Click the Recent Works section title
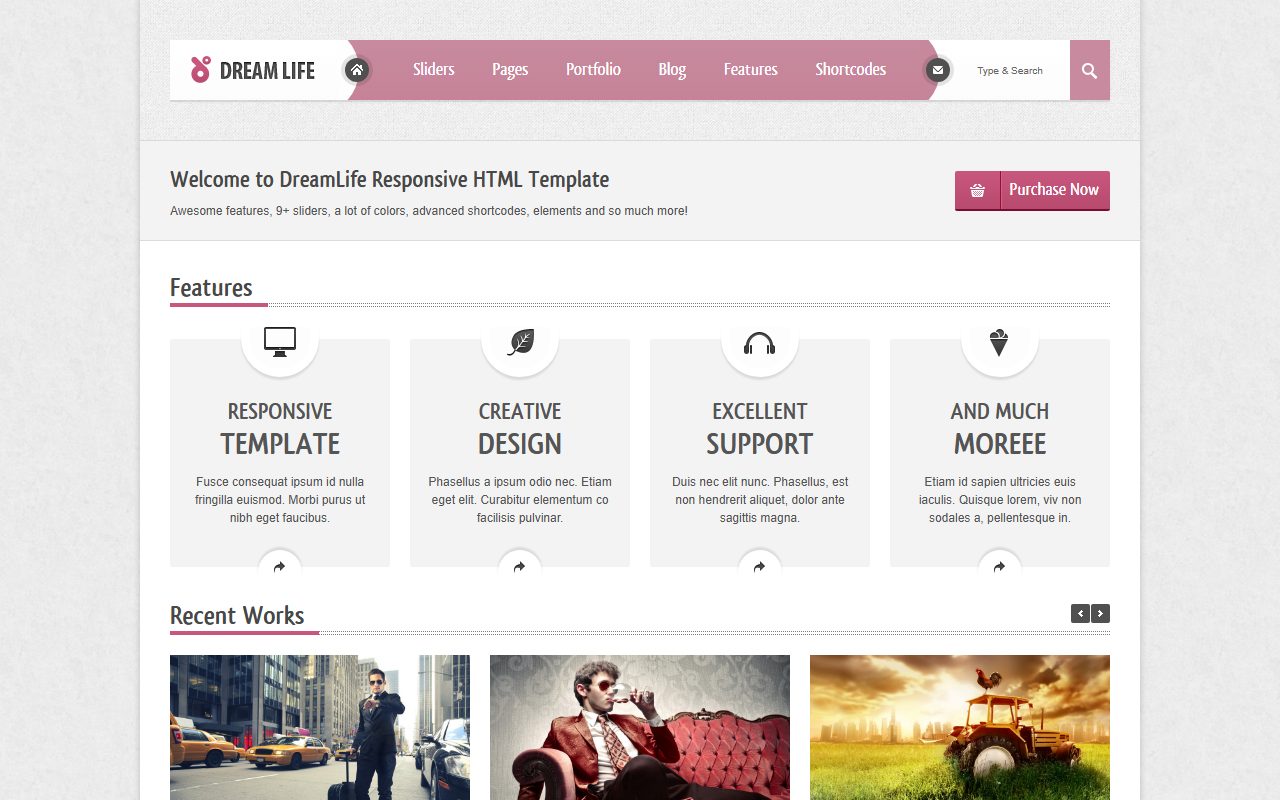 coord(237,615)
